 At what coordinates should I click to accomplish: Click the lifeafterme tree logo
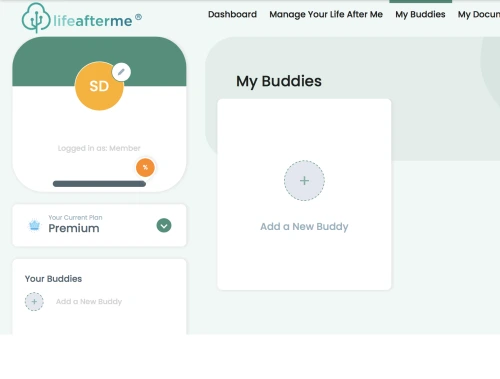(36, 18)
